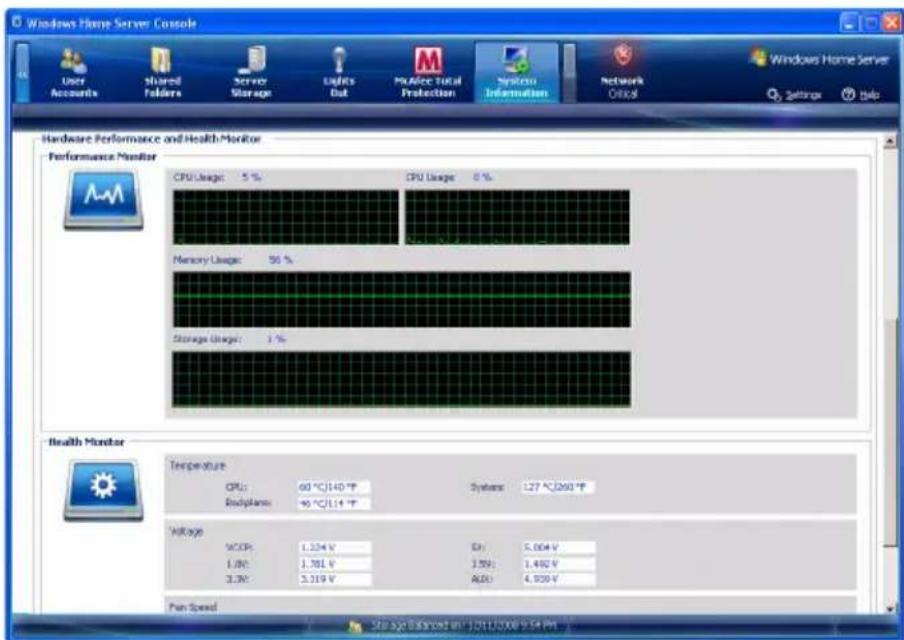Image resolution: width=904 pixels, height=640 pixels.
Task: Click the status bar storage balanced icon
Action: point(356,626)
